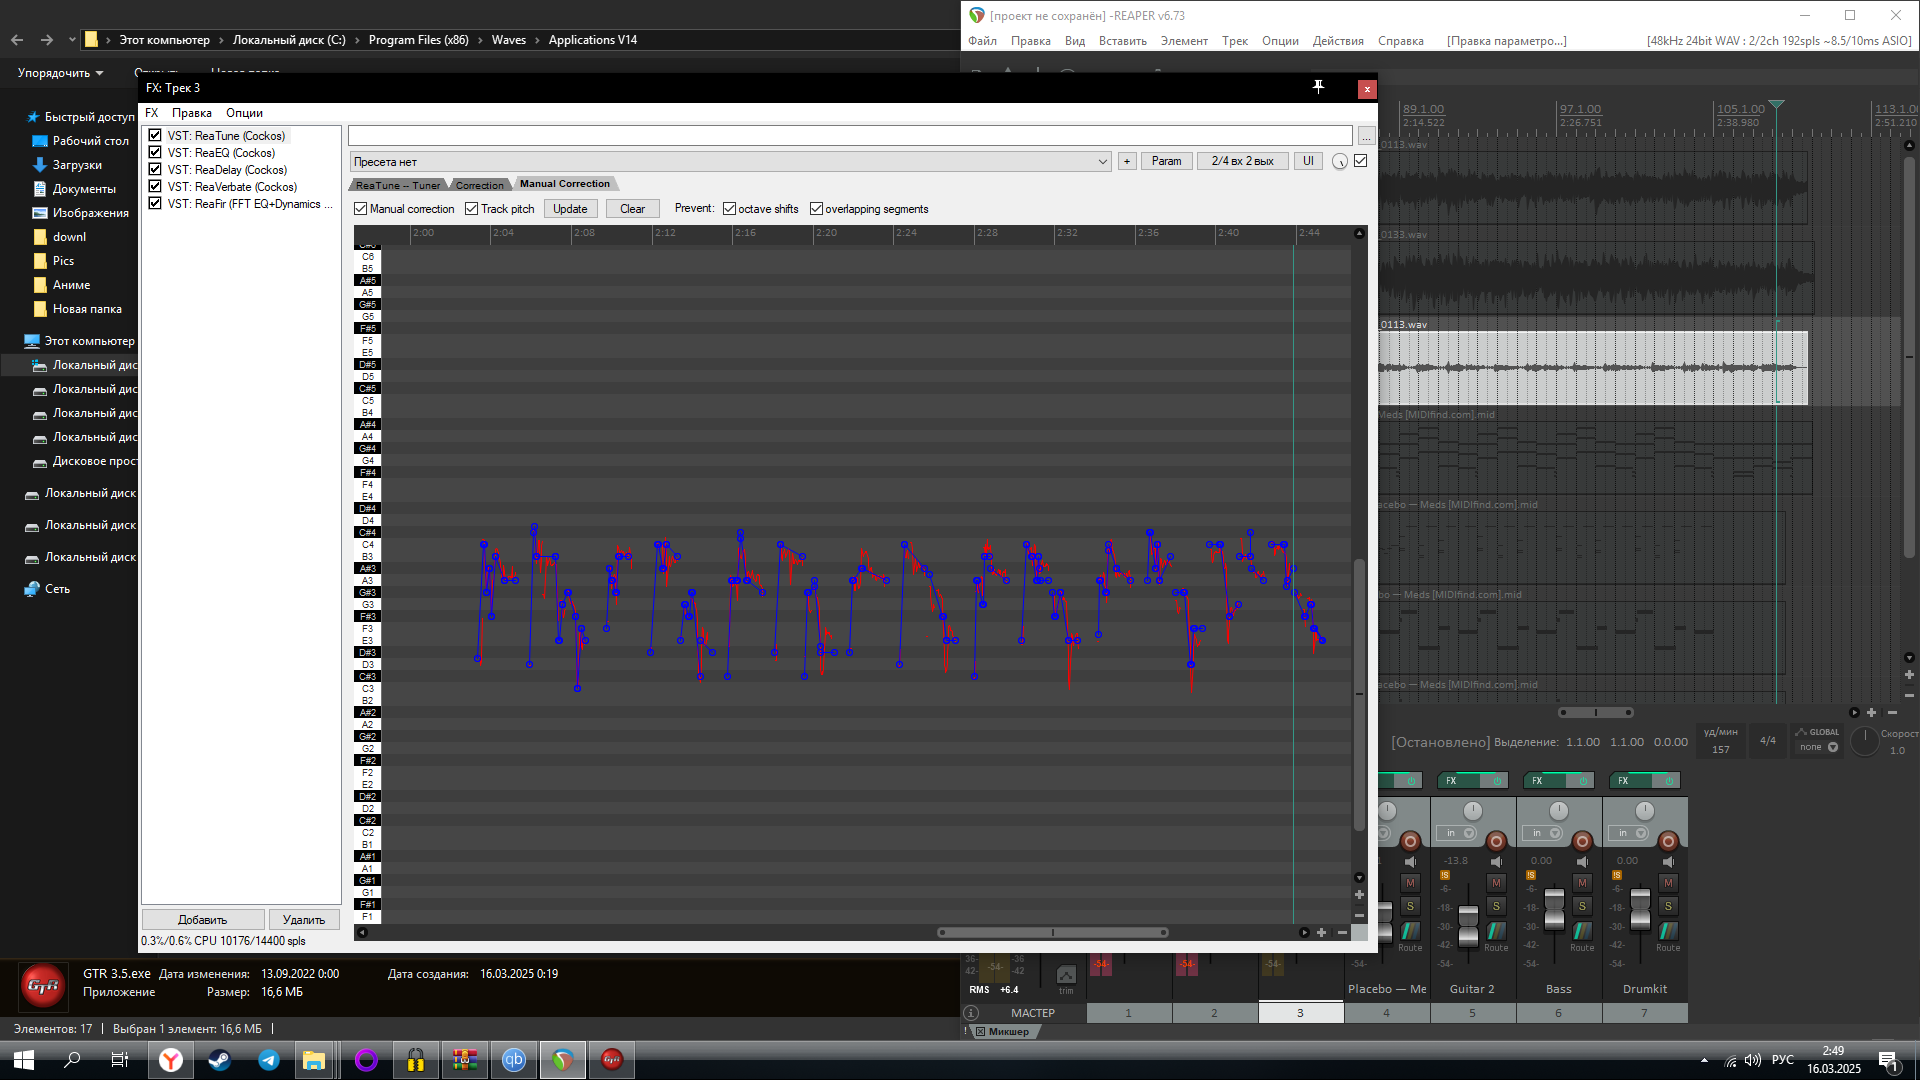The width and height of the screenshot is (1920, 1080).
Task: Toggle ReaTune plugin checkbox in FX list
Action: click(155, 135)
